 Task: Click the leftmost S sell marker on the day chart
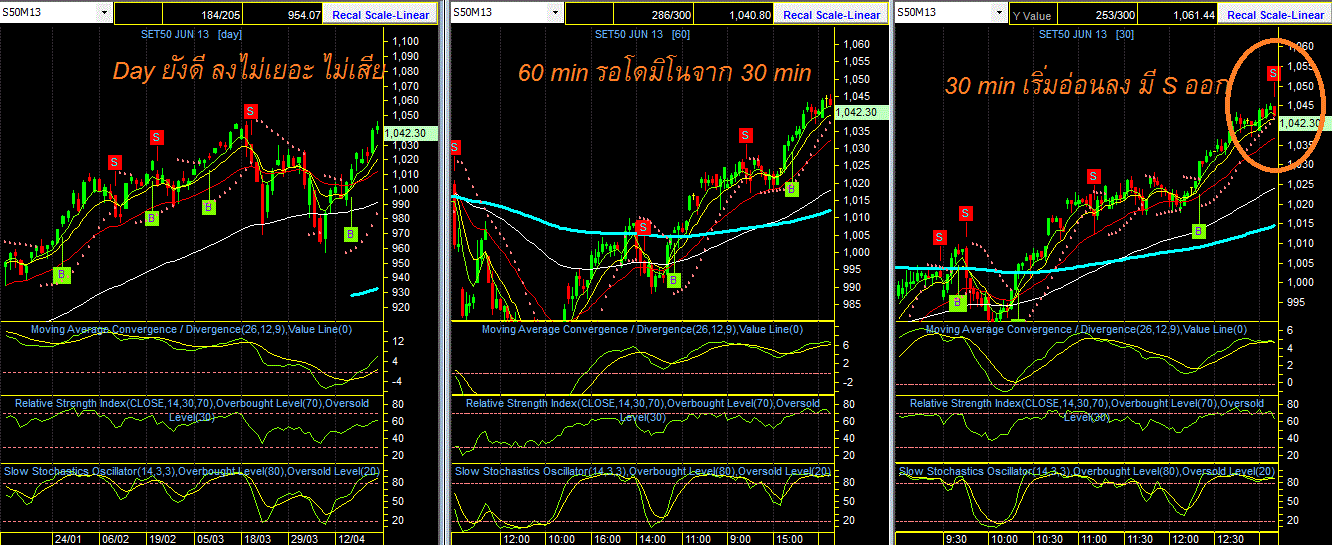pos(115,161)
